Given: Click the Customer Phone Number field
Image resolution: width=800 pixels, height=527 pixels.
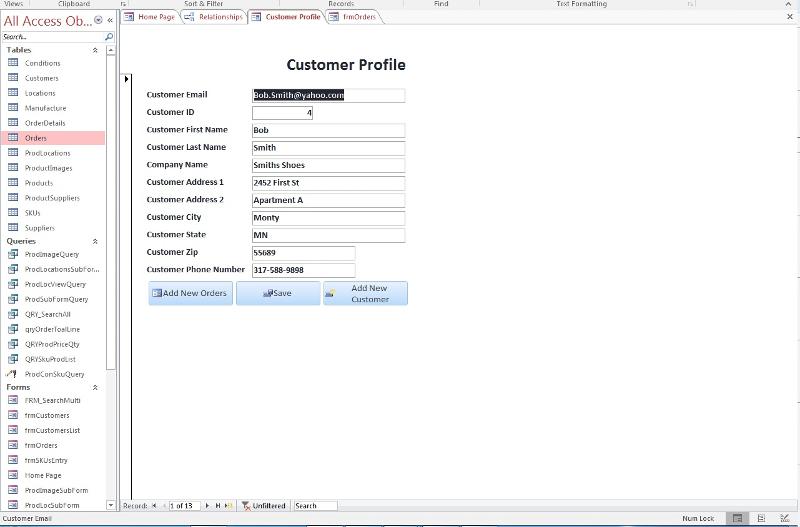Looking at the screenshot, I should pyautogui.click(x=304, y=270).
